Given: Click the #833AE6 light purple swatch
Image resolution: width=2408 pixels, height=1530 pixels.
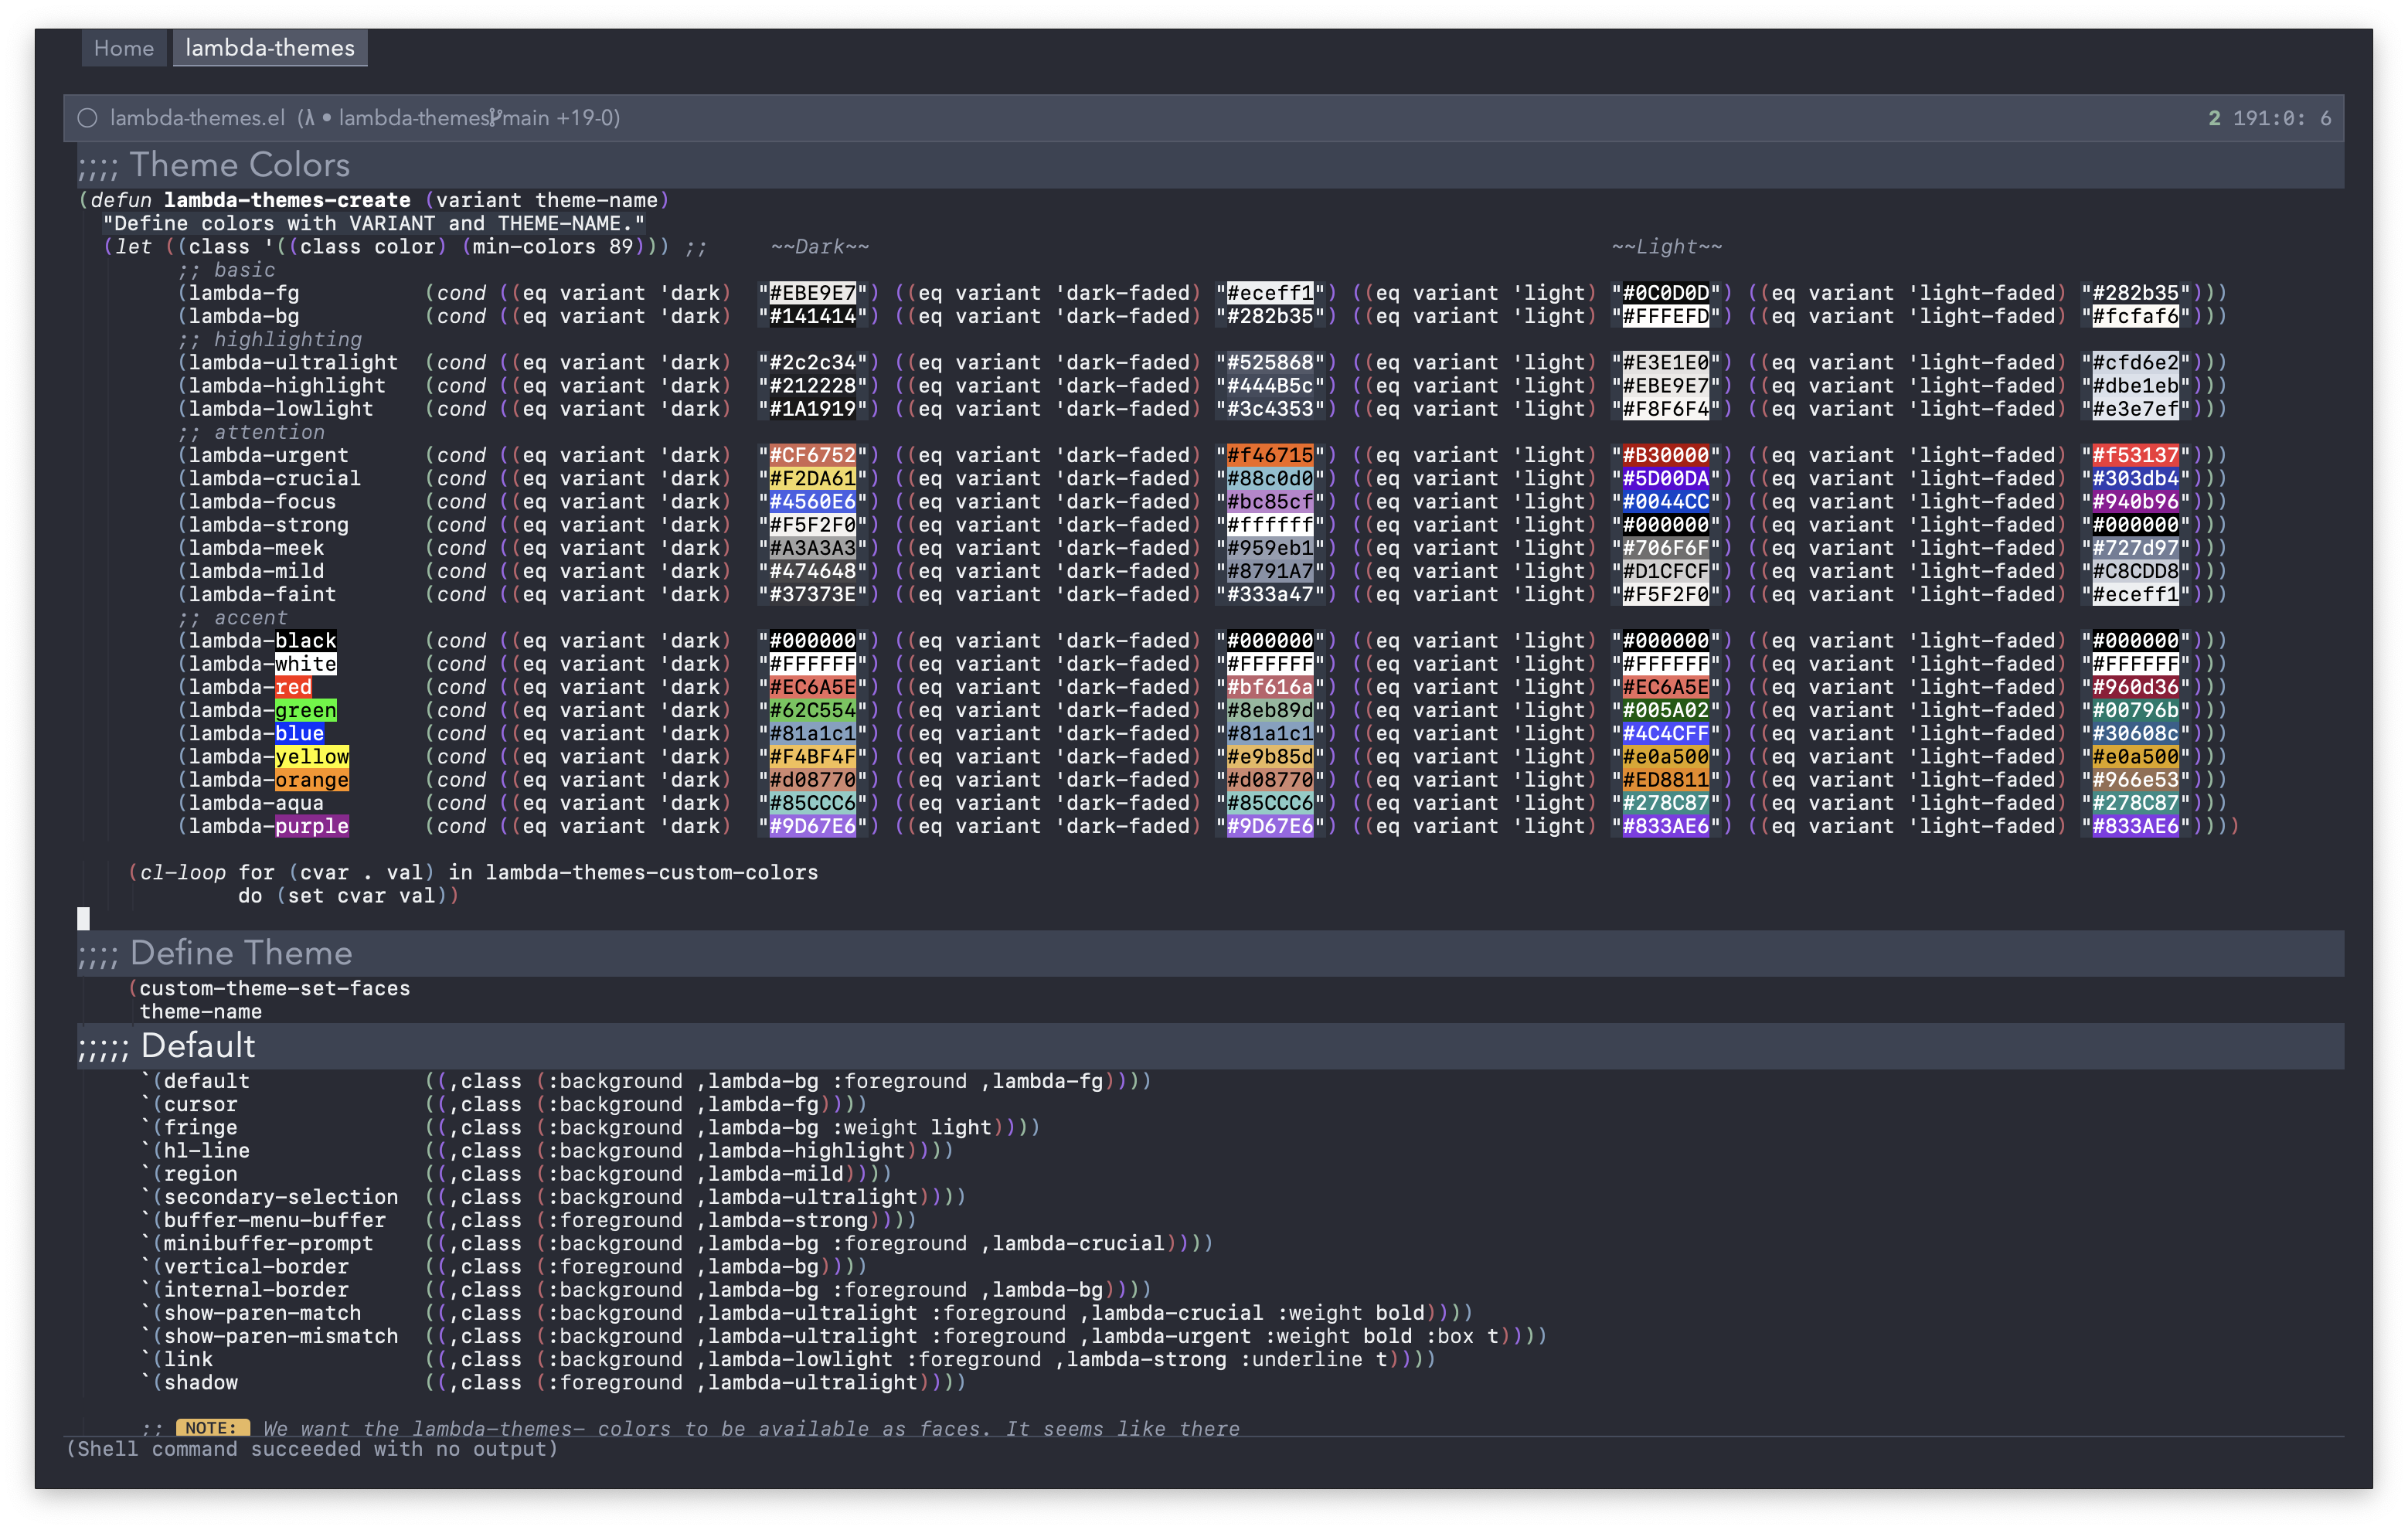Looking at the screenshot, I should tap(1665, 826).
